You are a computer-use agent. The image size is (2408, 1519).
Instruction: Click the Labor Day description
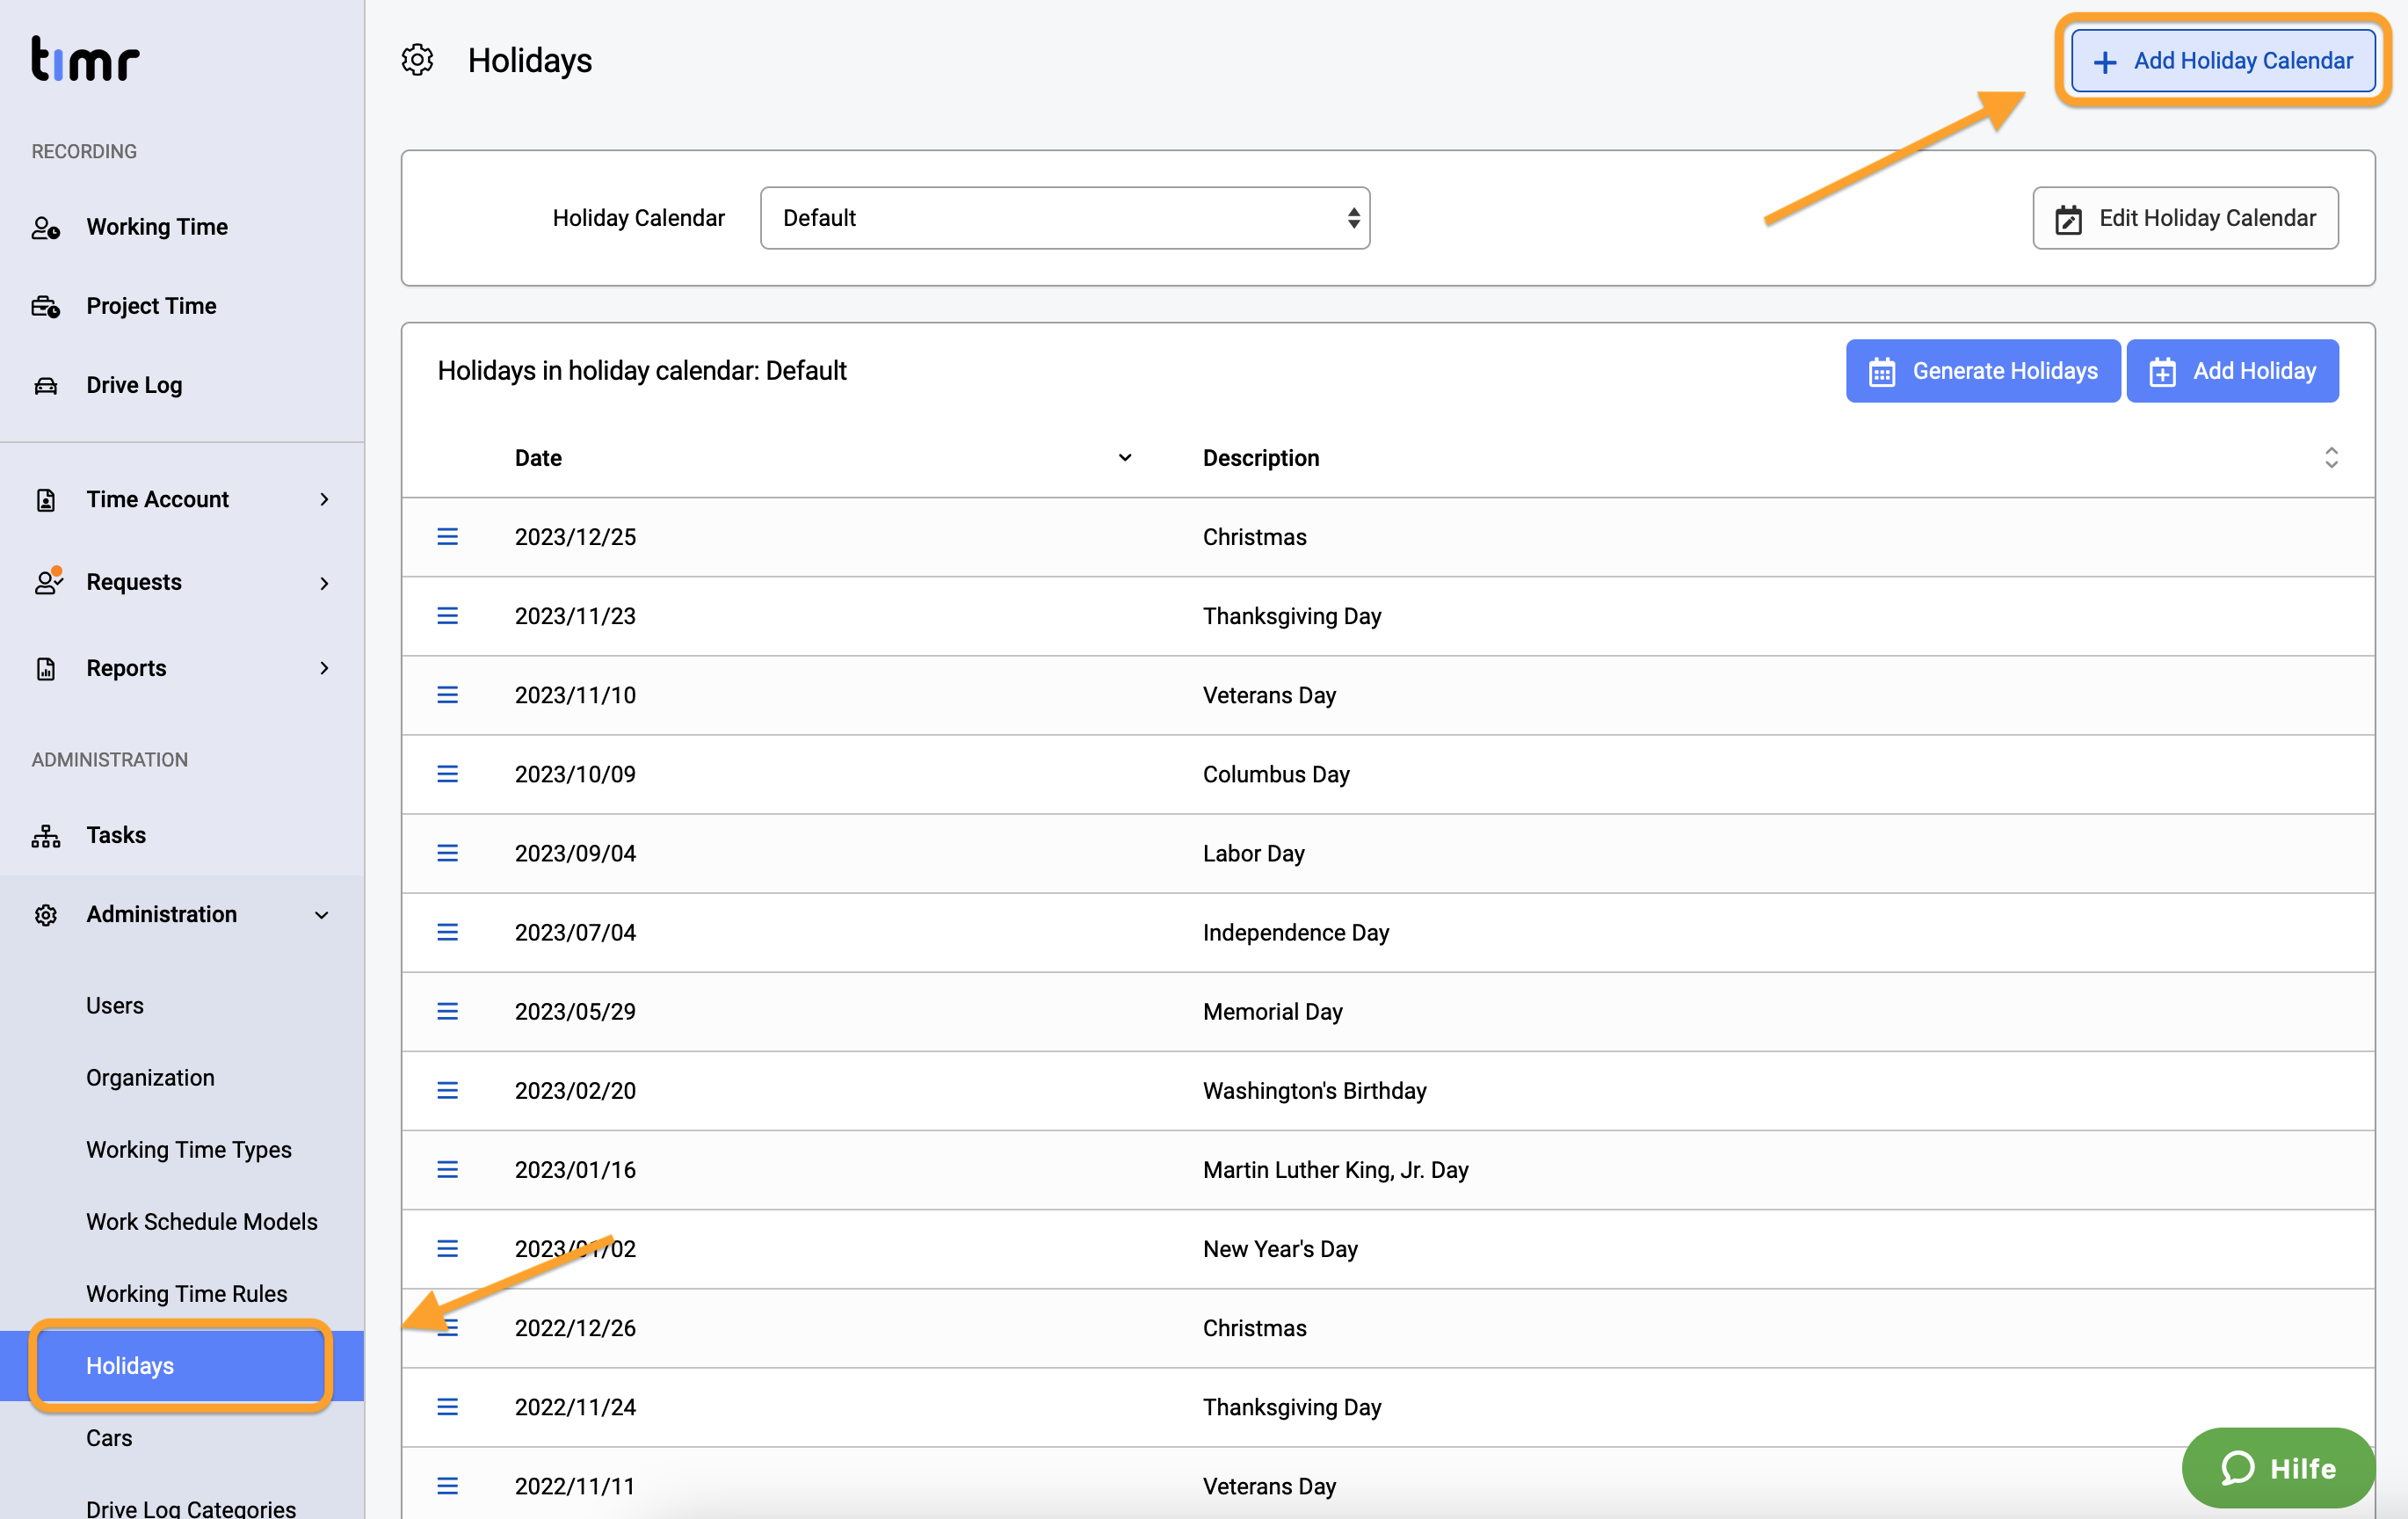[1253, 853]
